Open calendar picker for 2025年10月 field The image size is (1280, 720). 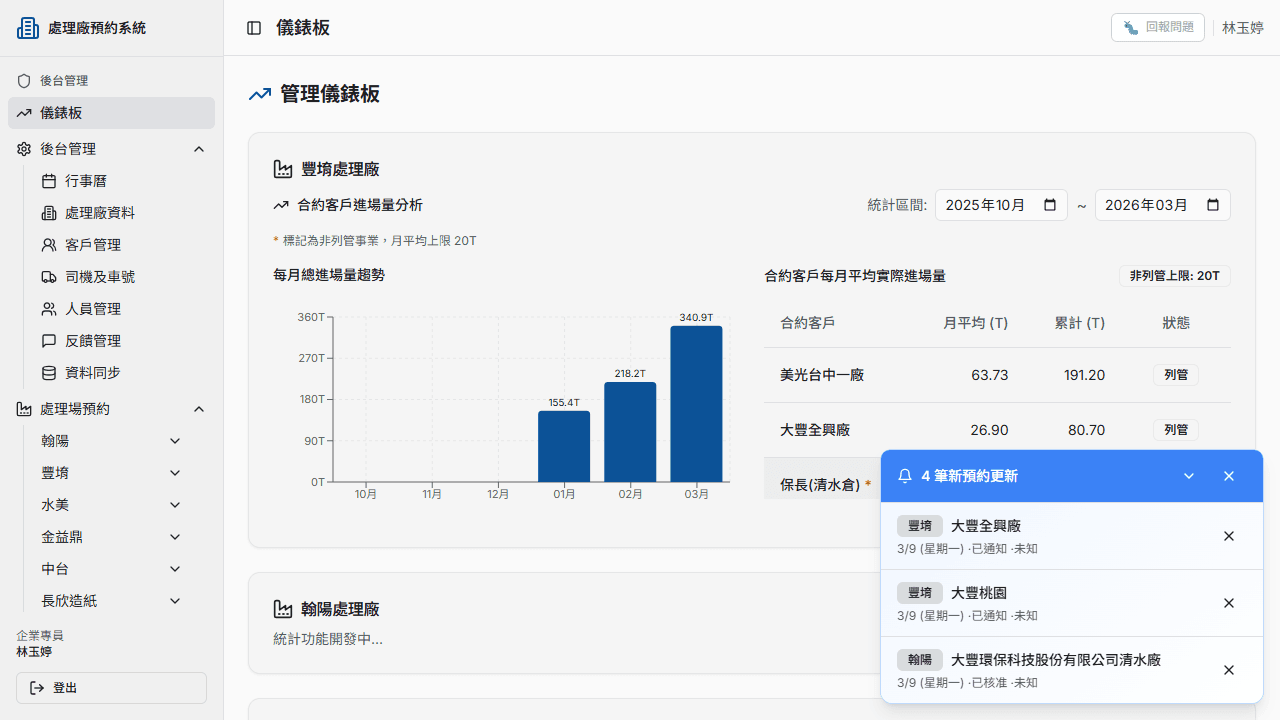pos(1050,205)
